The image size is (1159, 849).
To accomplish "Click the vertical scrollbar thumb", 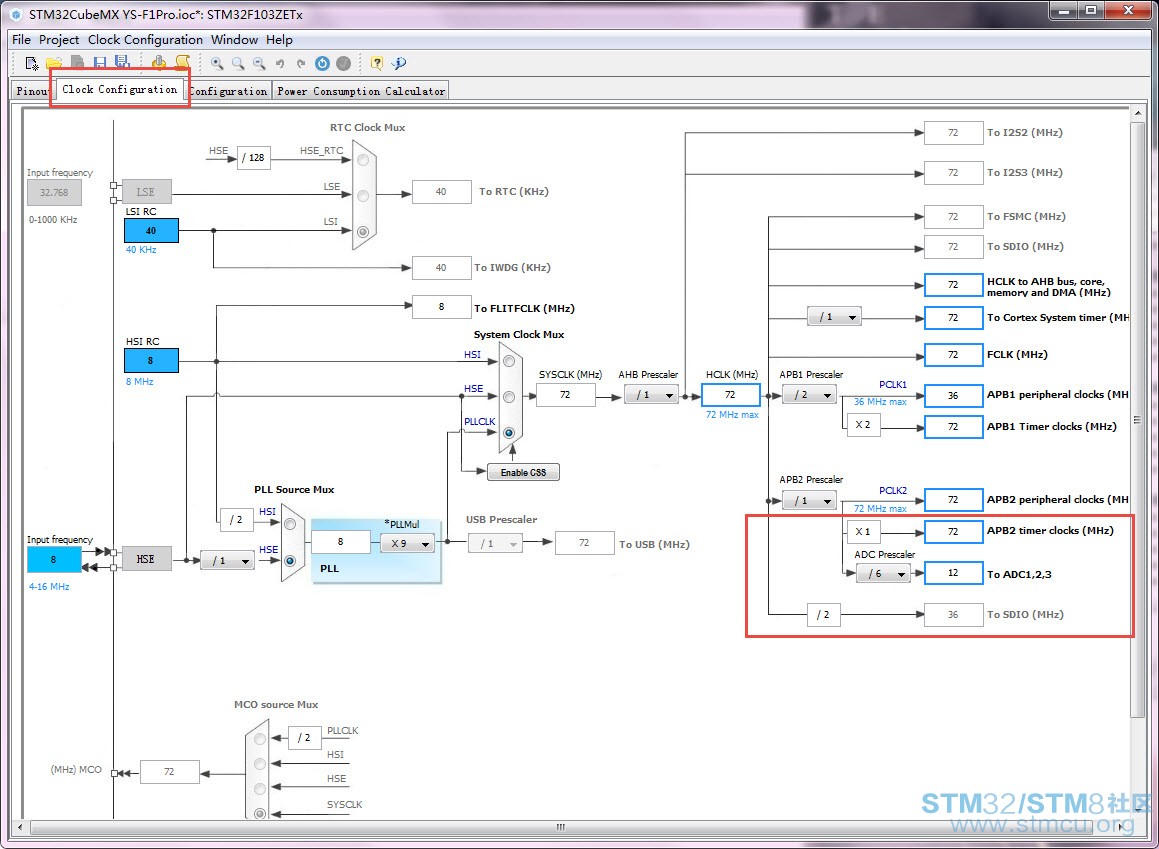I will 1138,418.
